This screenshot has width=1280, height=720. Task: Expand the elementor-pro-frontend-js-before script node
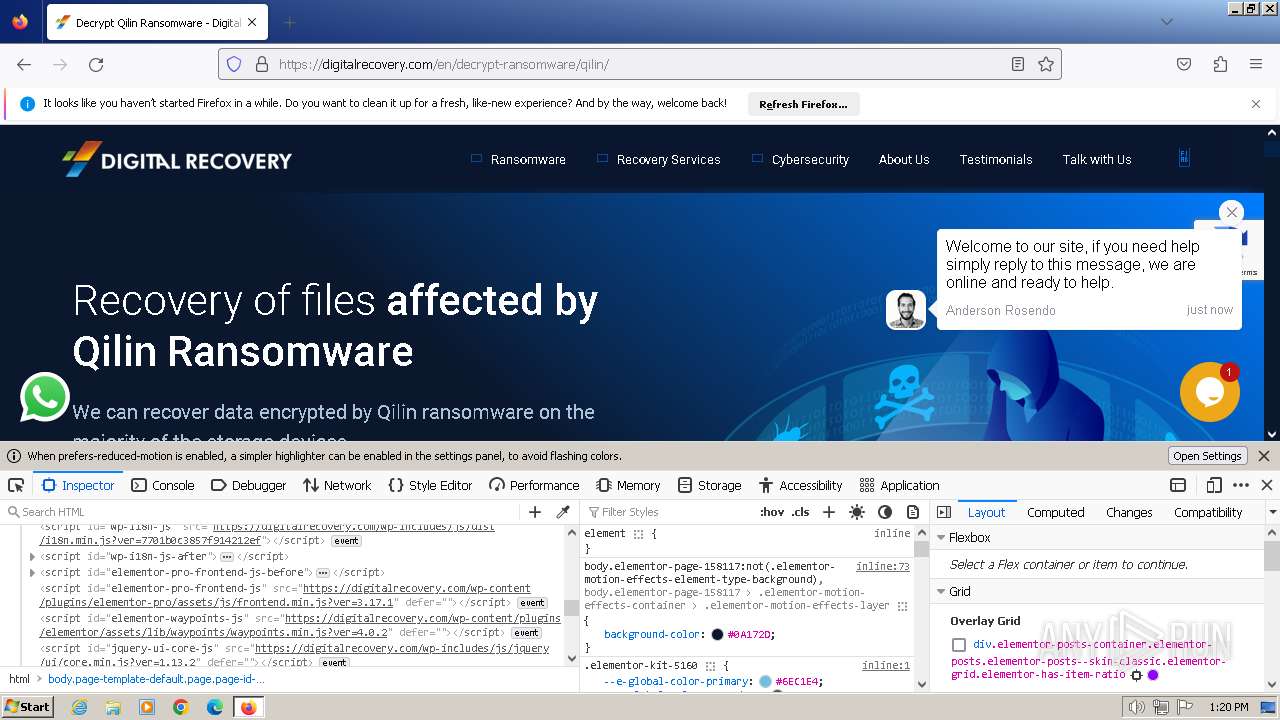point(32,572)
